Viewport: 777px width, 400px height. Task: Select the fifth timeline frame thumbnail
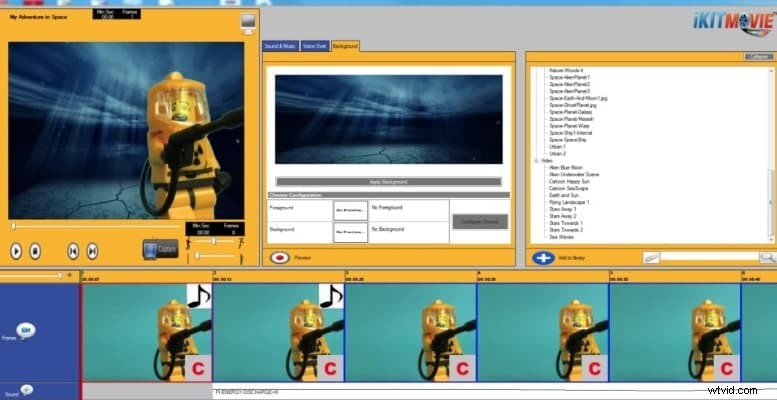[x=675, y=333]
